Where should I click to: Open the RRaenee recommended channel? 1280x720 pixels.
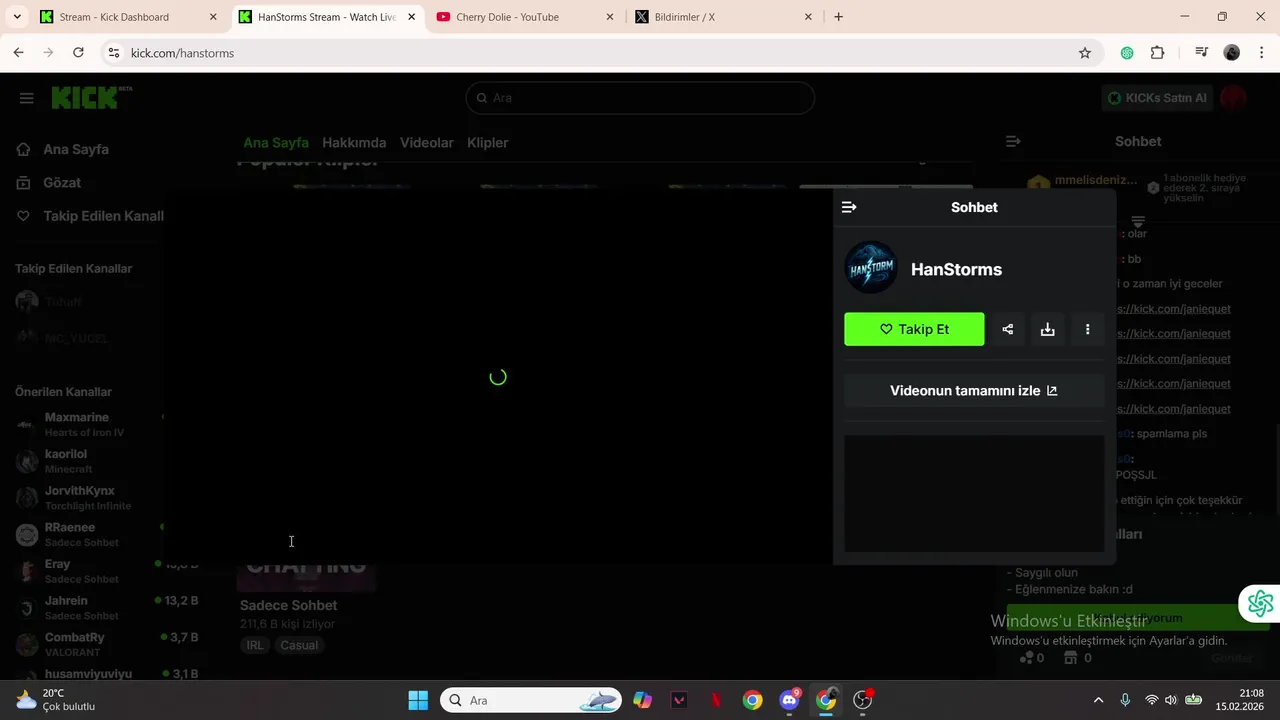[87, 534]
